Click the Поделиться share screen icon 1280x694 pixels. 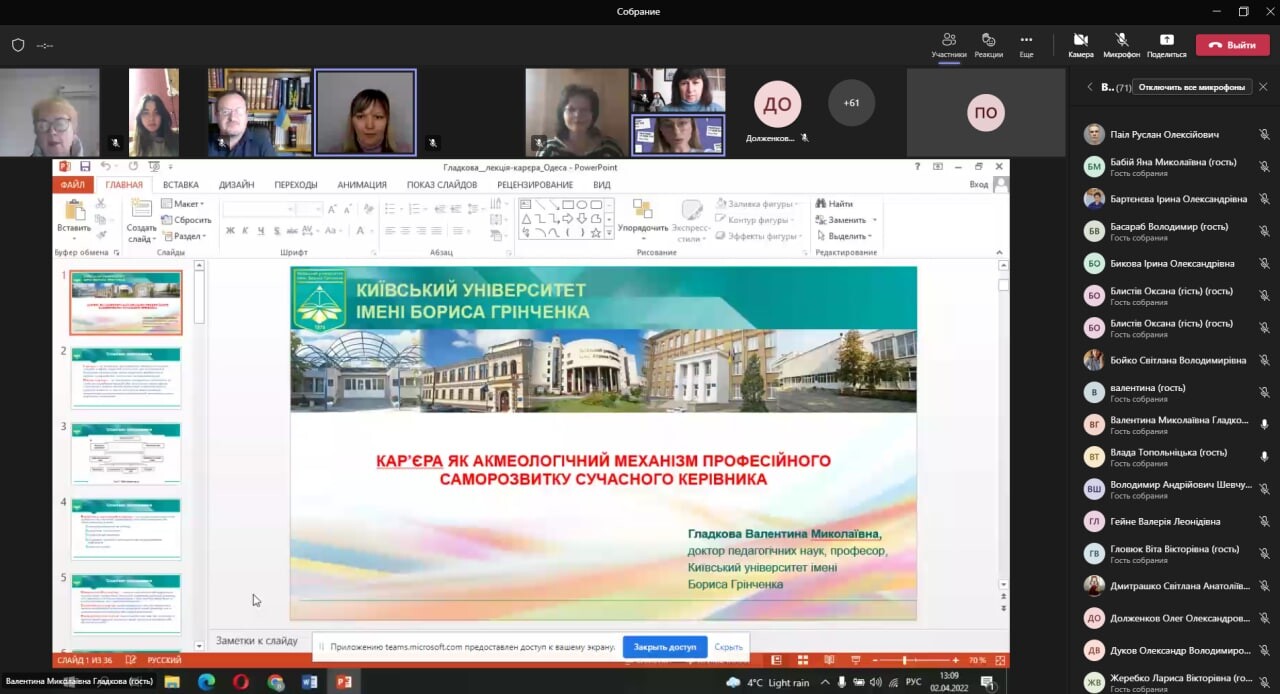pyautogui.click(x=1166, y=40)
